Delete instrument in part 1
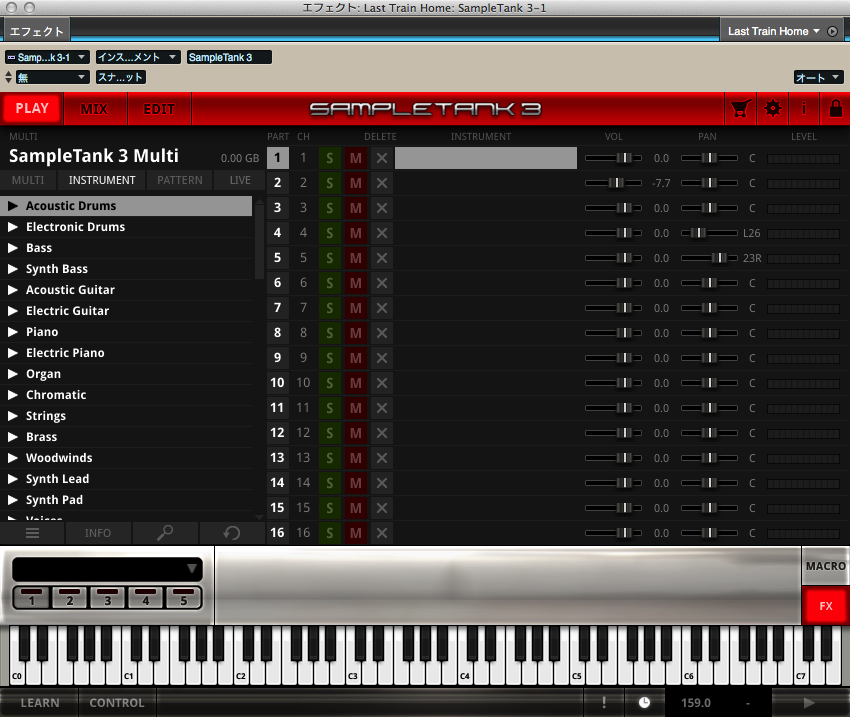Screen dimensions: 850x717 tap(382, 158)
